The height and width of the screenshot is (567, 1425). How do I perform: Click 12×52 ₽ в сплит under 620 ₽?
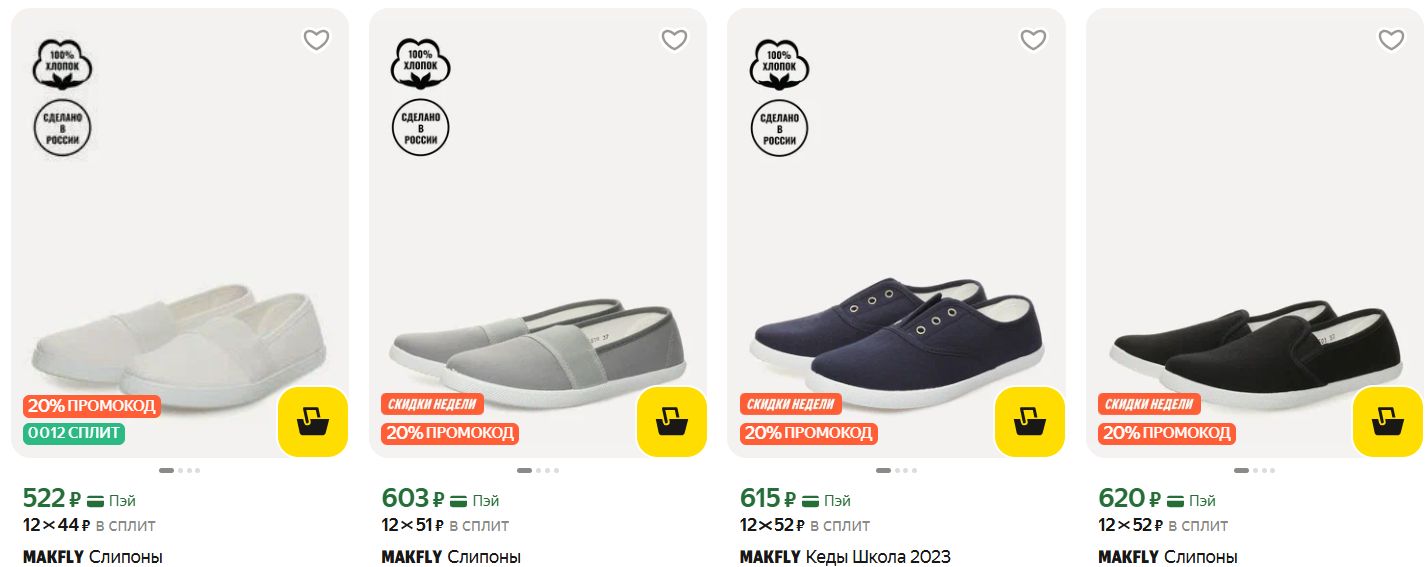[1163, 525]
